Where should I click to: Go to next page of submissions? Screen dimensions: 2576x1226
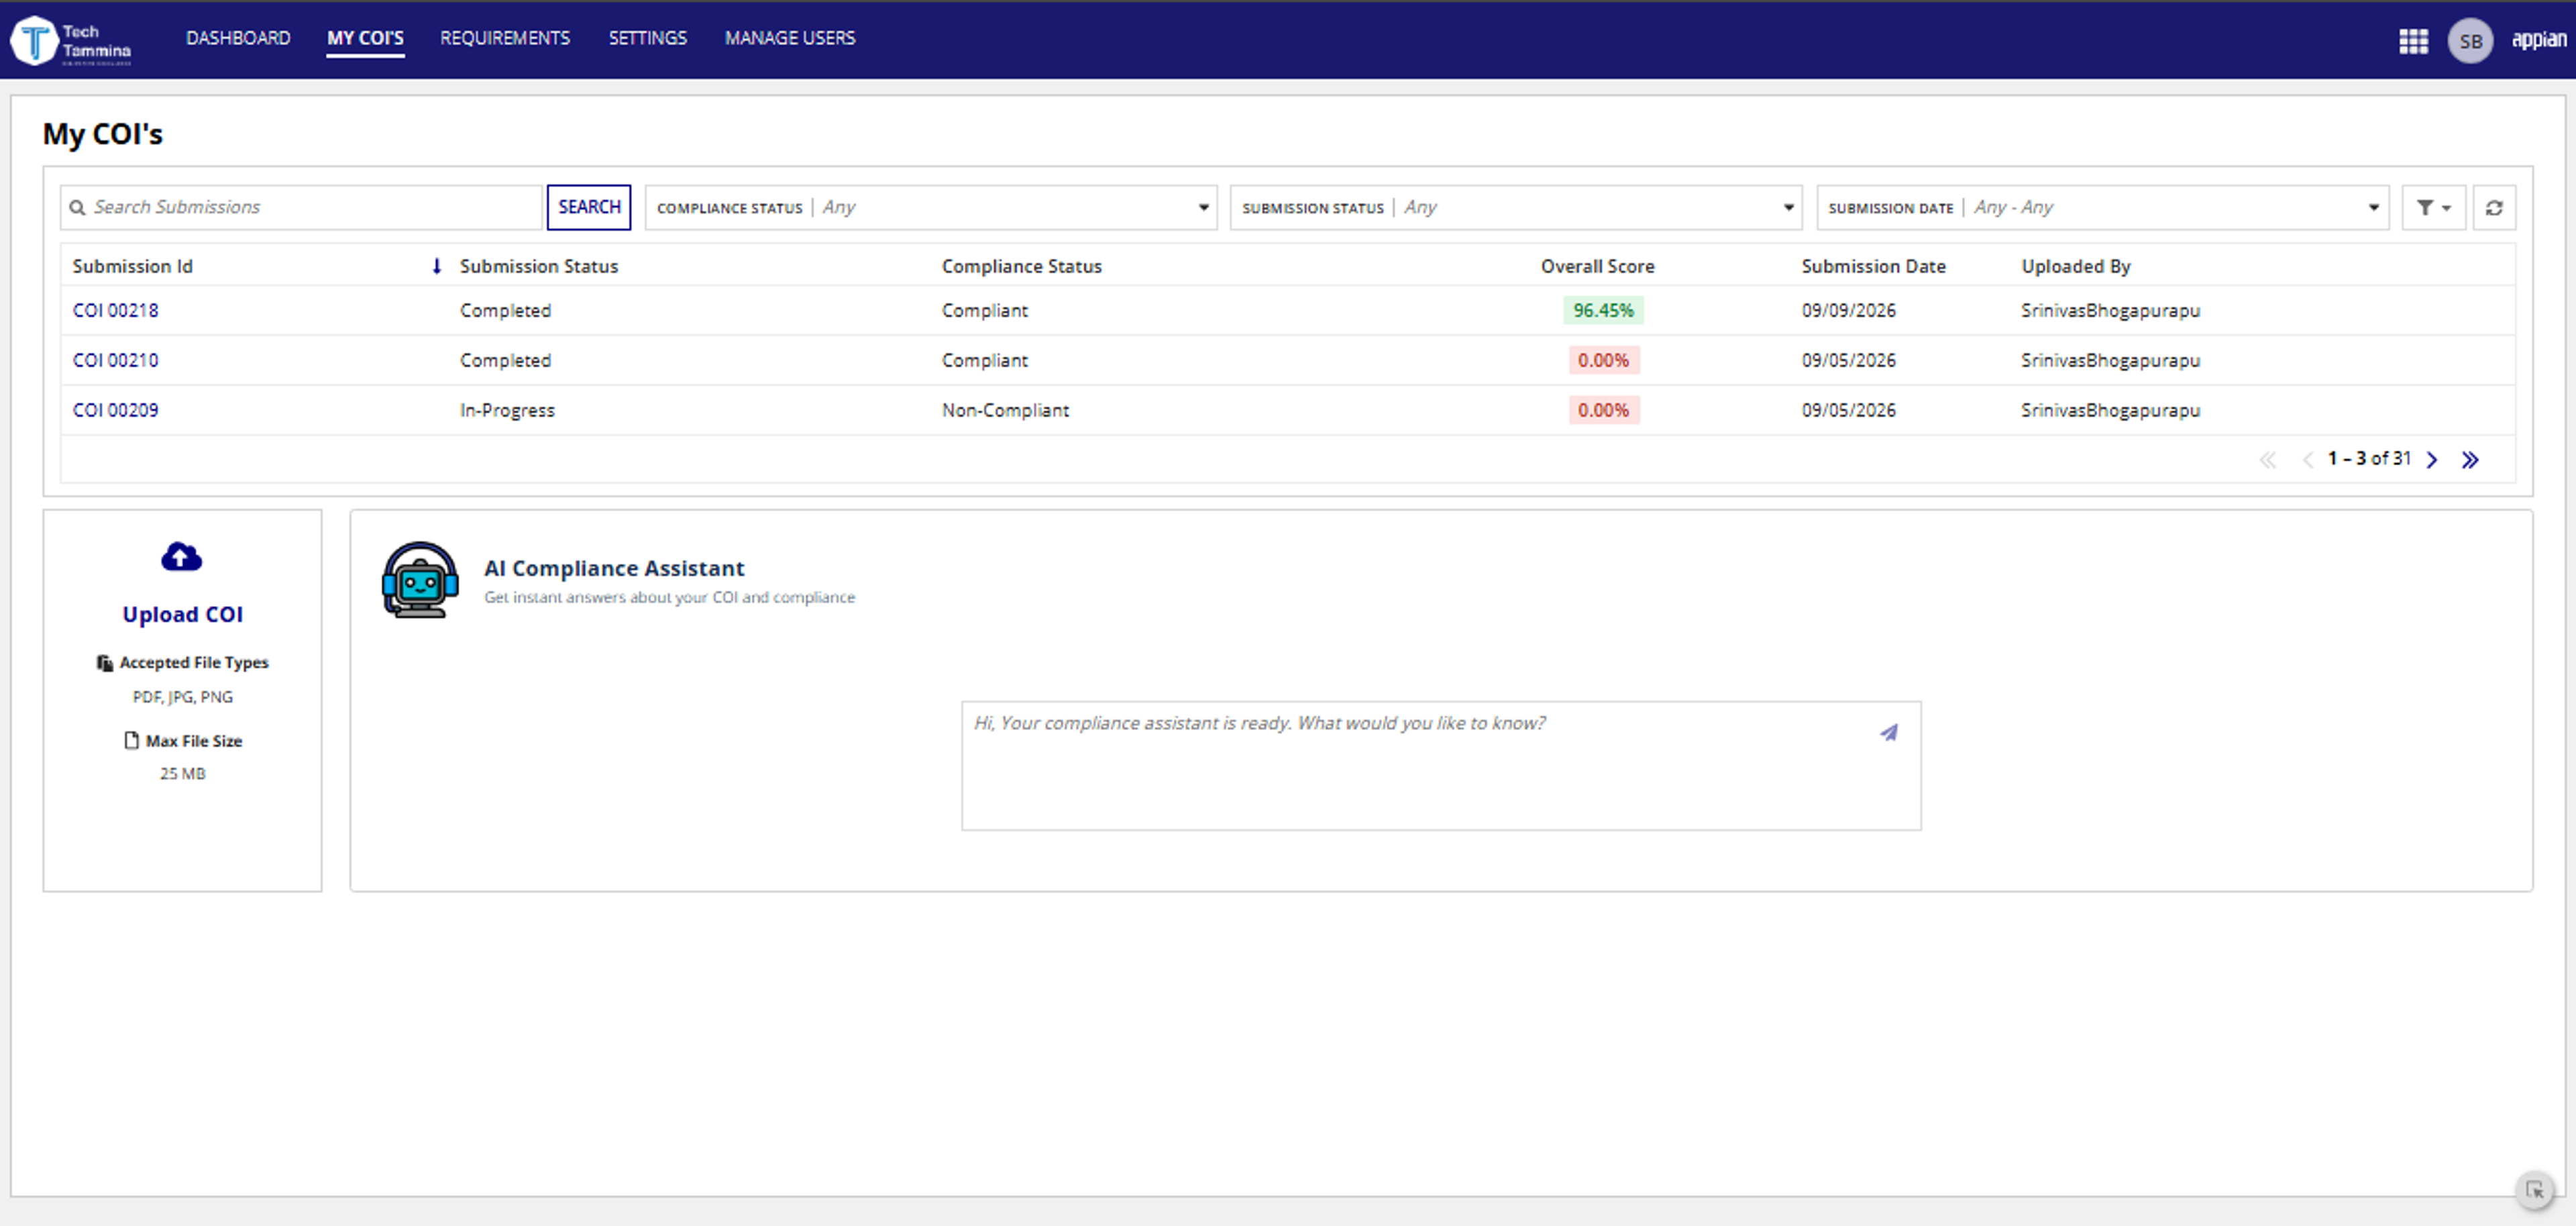pyautogui.click(x=2432, y=460)
